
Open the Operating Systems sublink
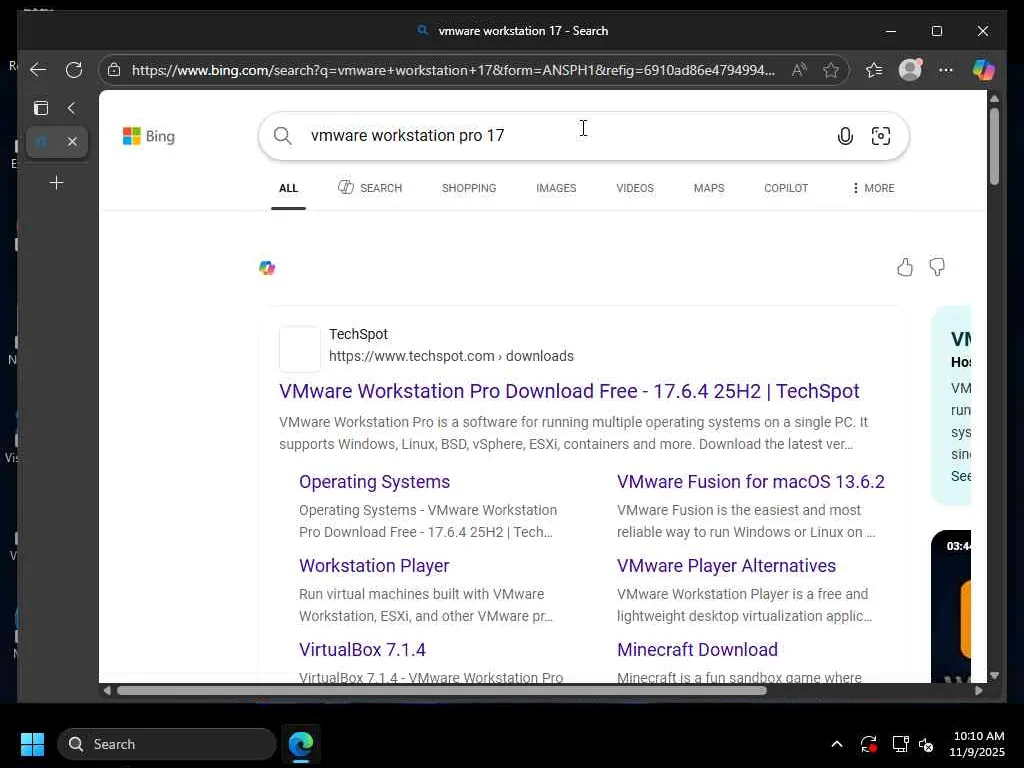coord(374,482)
